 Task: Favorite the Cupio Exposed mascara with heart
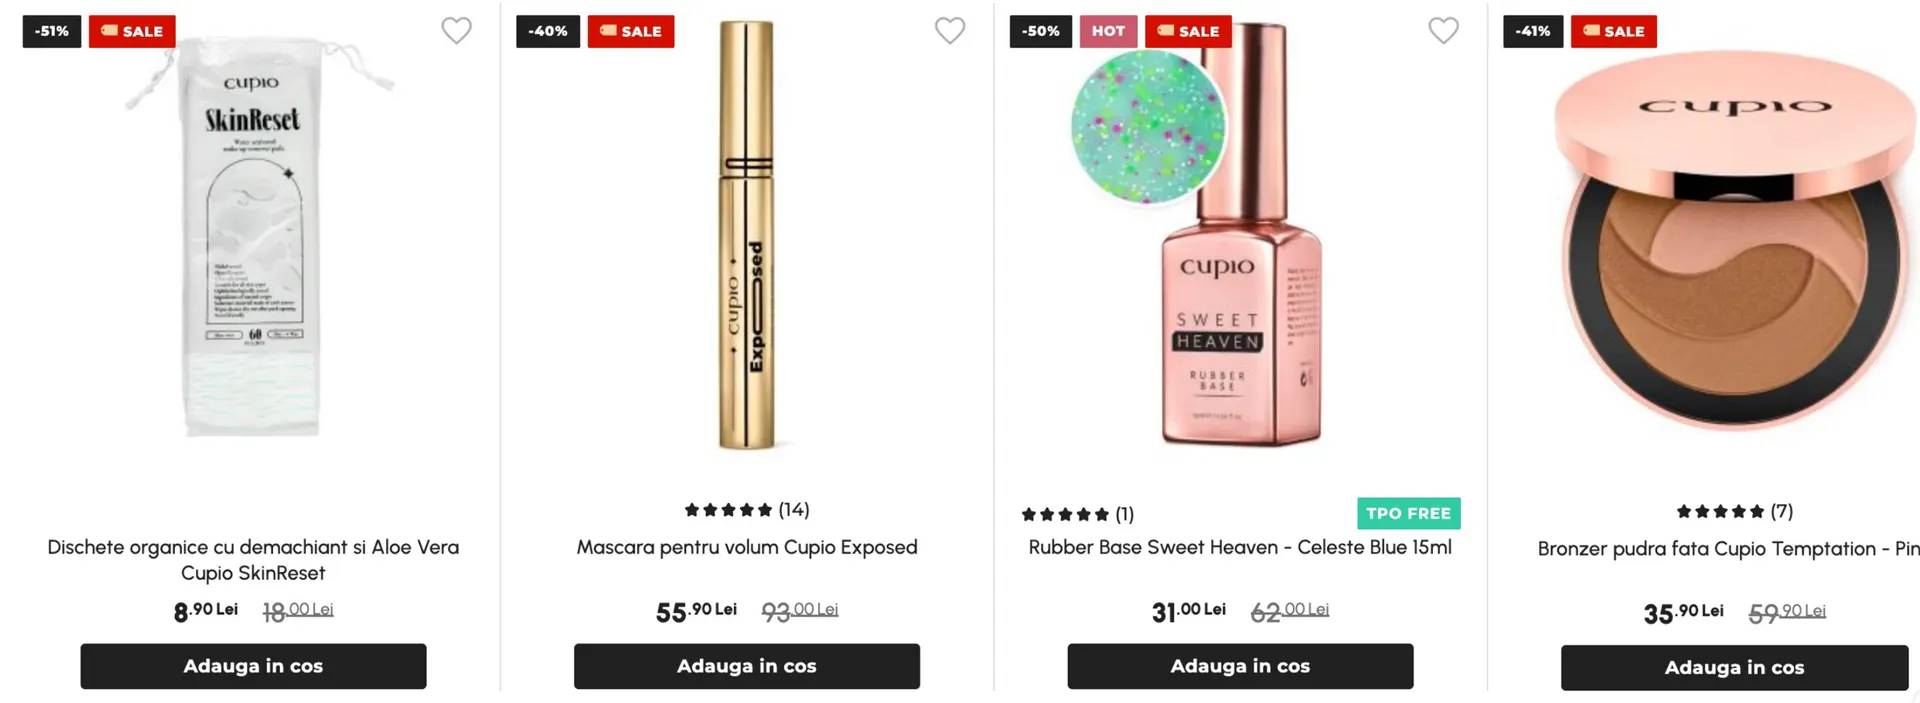tap(950, 31)
